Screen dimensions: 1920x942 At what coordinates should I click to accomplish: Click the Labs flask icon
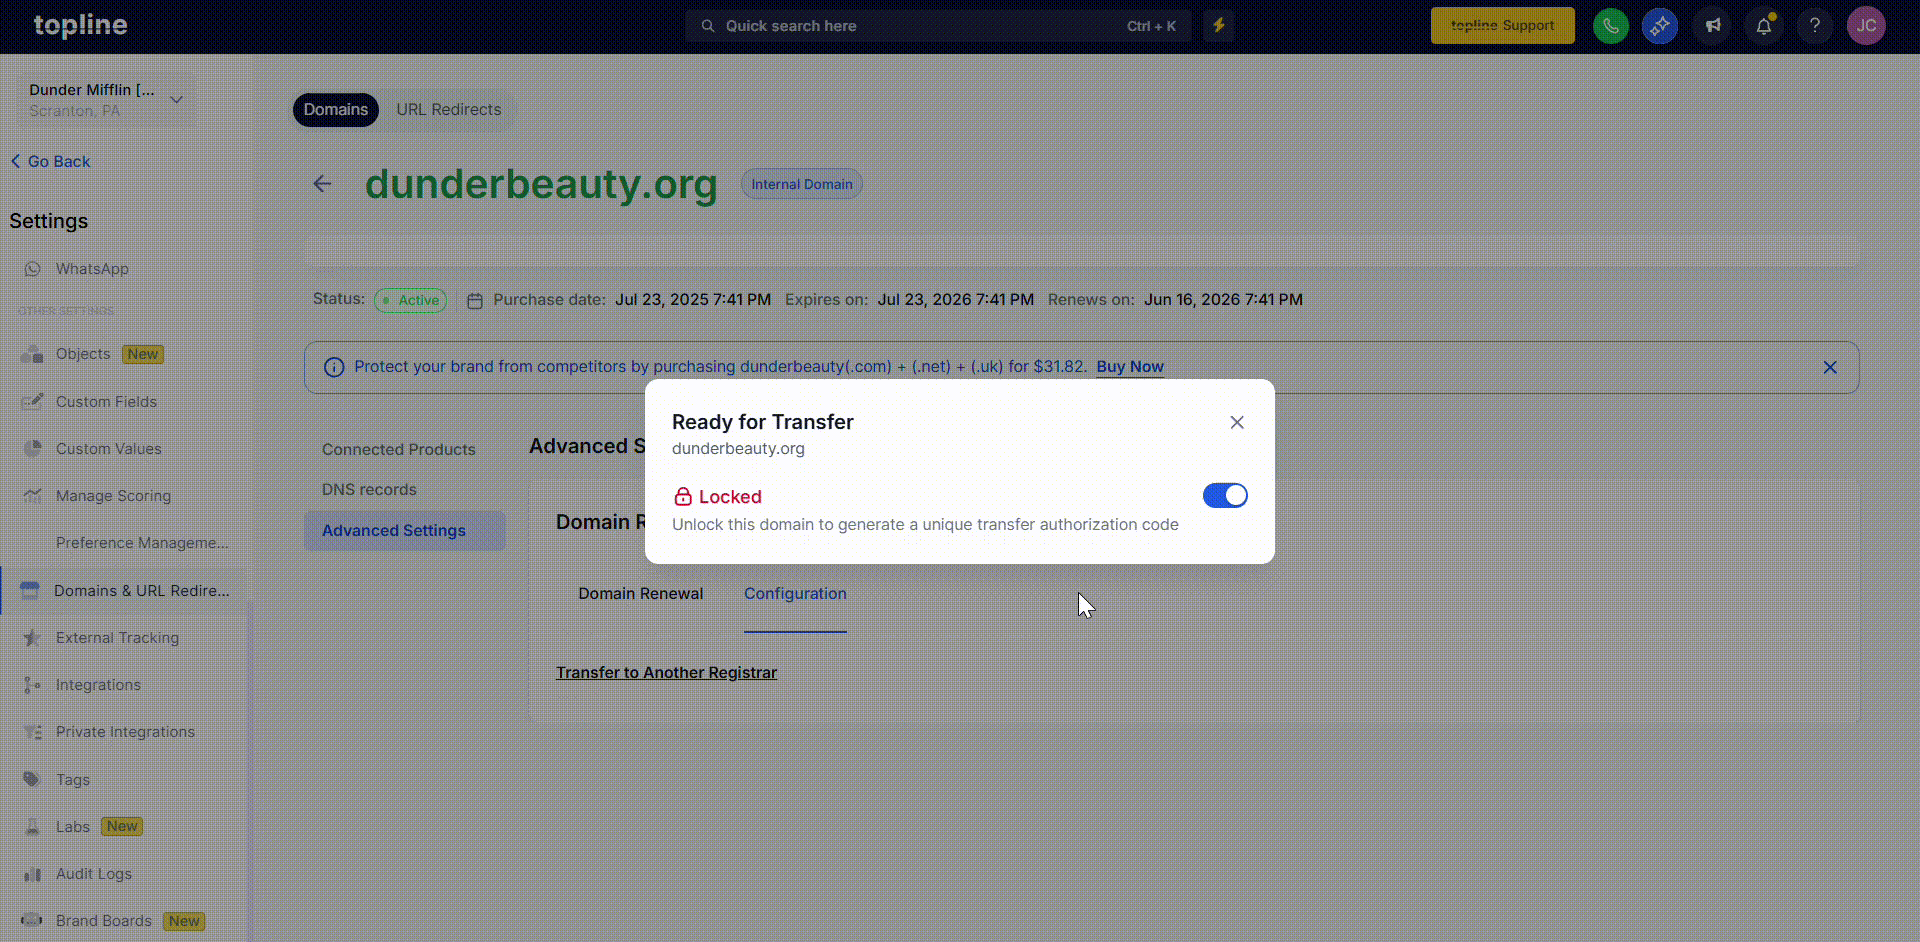[32, 827]
